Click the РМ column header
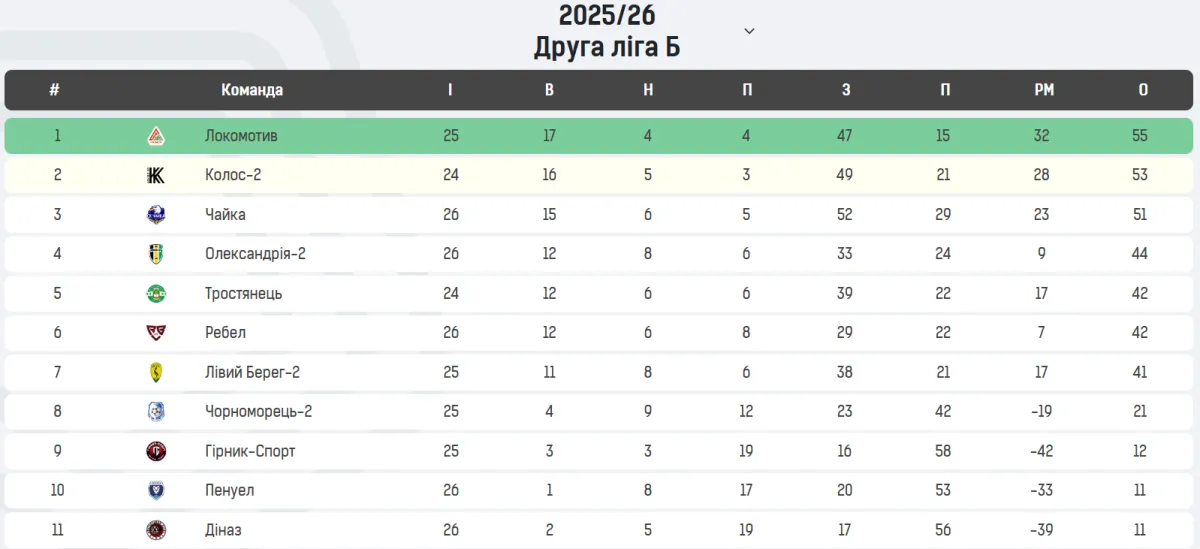The height and width of the screenshot is (549, 1200). pyautogui.click(x=1044, y=90)
